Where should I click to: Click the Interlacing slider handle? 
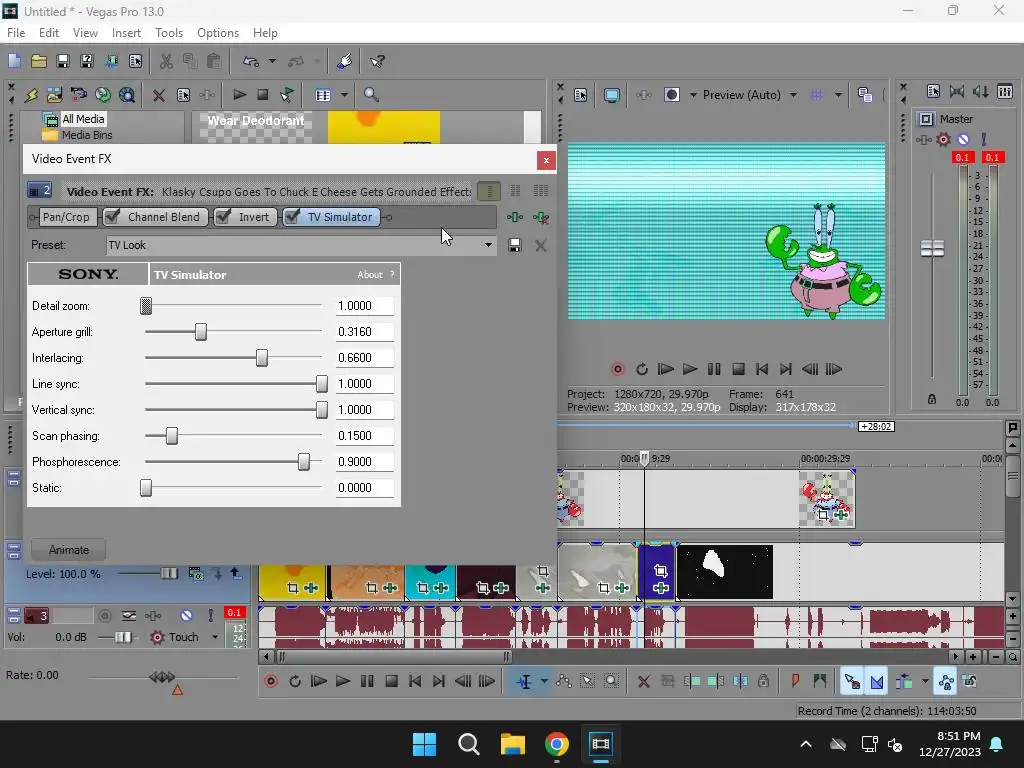262,358
